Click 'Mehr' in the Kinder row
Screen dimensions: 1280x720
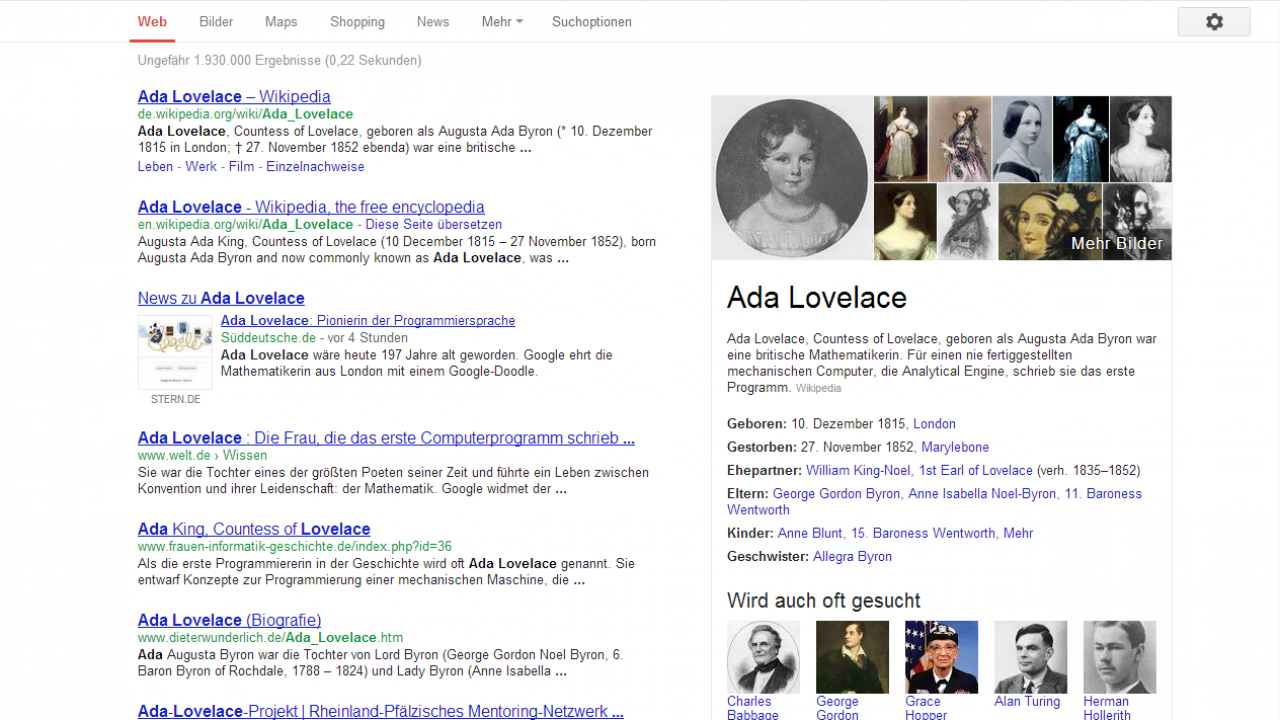(x=1018, y=533)
